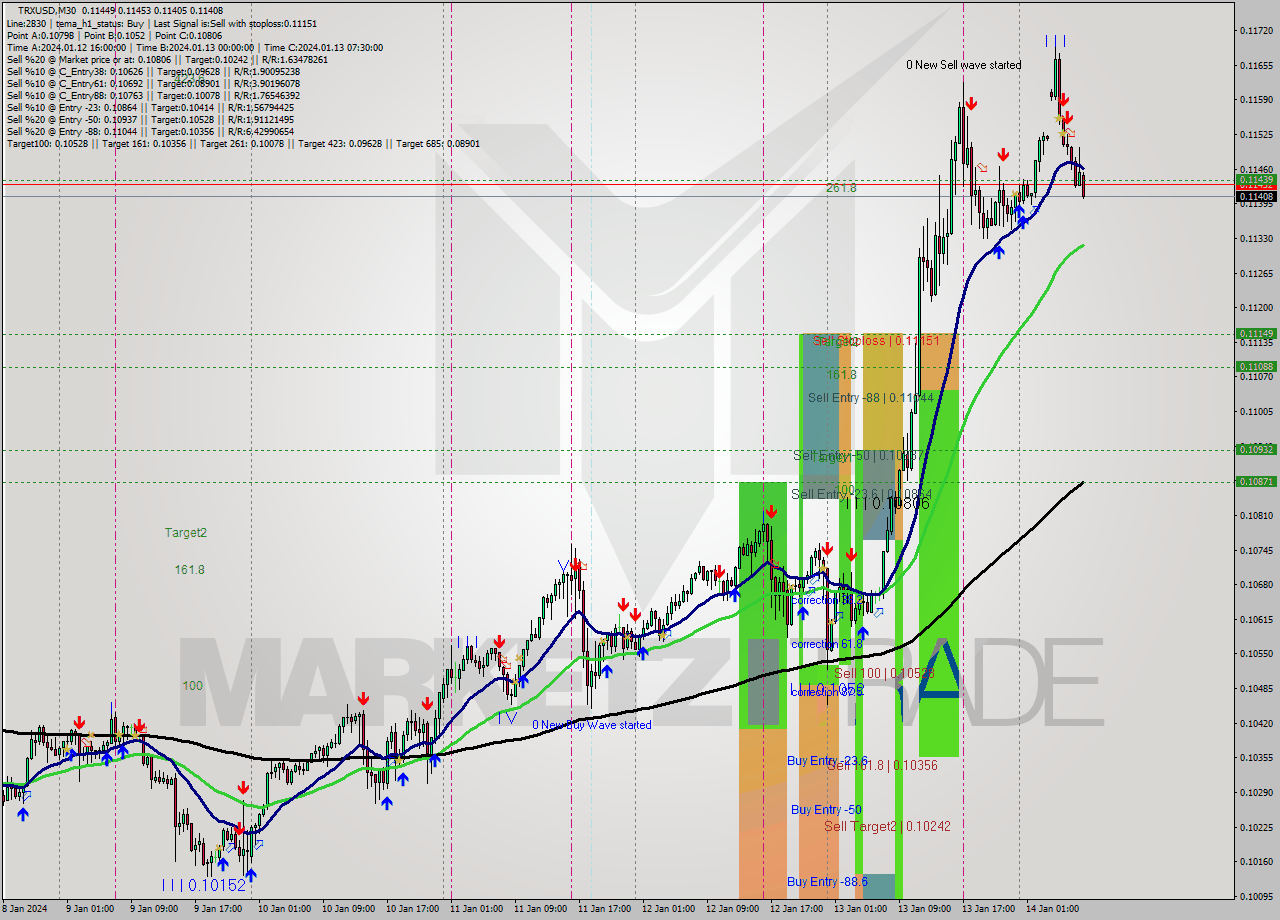Click the green 0.10932 price tag
The width and height of the screenshot is (1280, 920).
1256,450
